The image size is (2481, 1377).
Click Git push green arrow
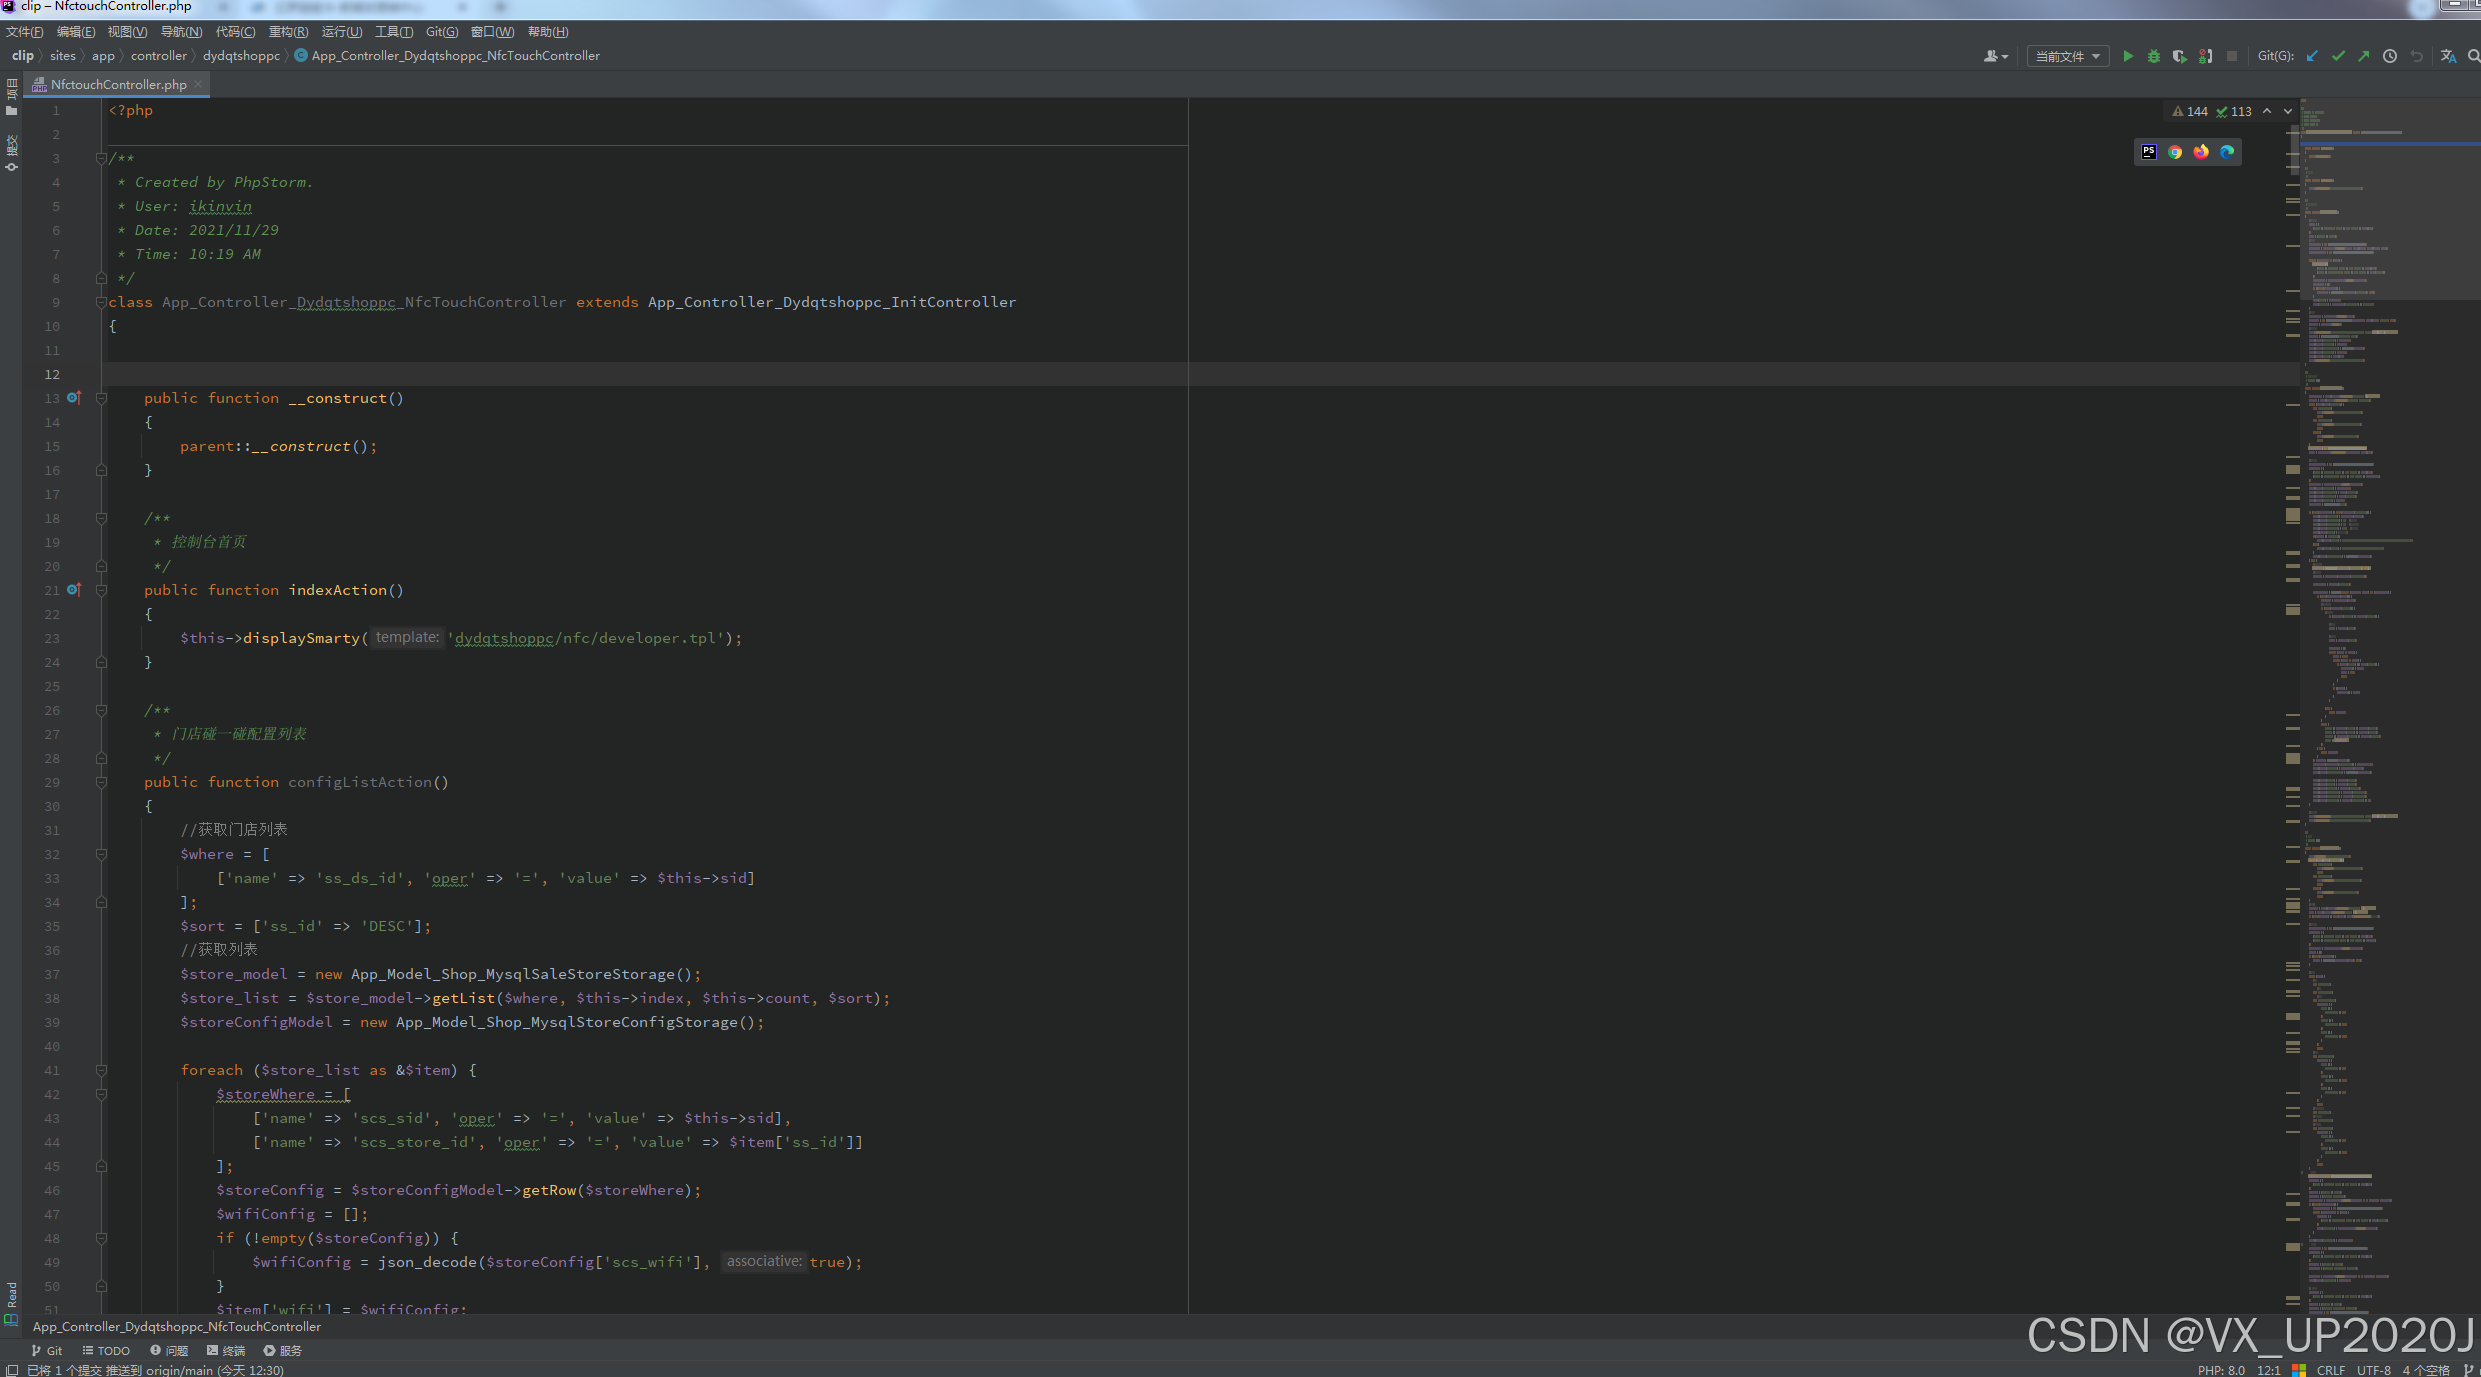(2364, 56)
